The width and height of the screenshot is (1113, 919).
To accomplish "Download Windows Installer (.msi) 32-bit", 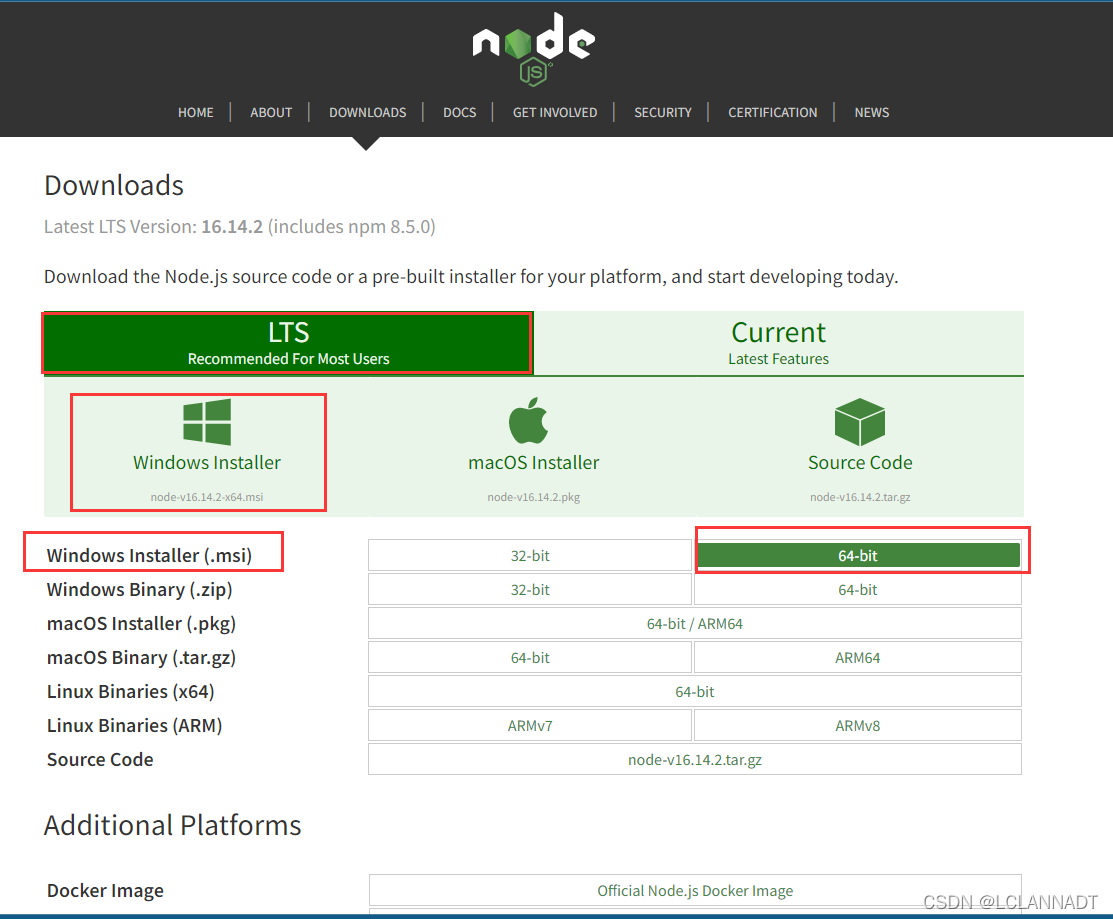I will (530, 556).
